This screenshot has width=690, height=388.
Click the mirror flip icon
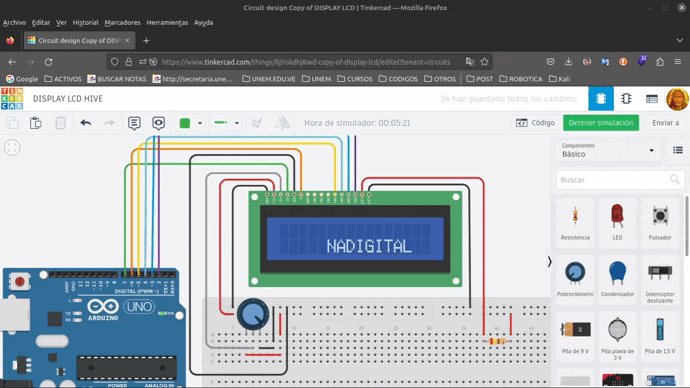tap(282, 123)
